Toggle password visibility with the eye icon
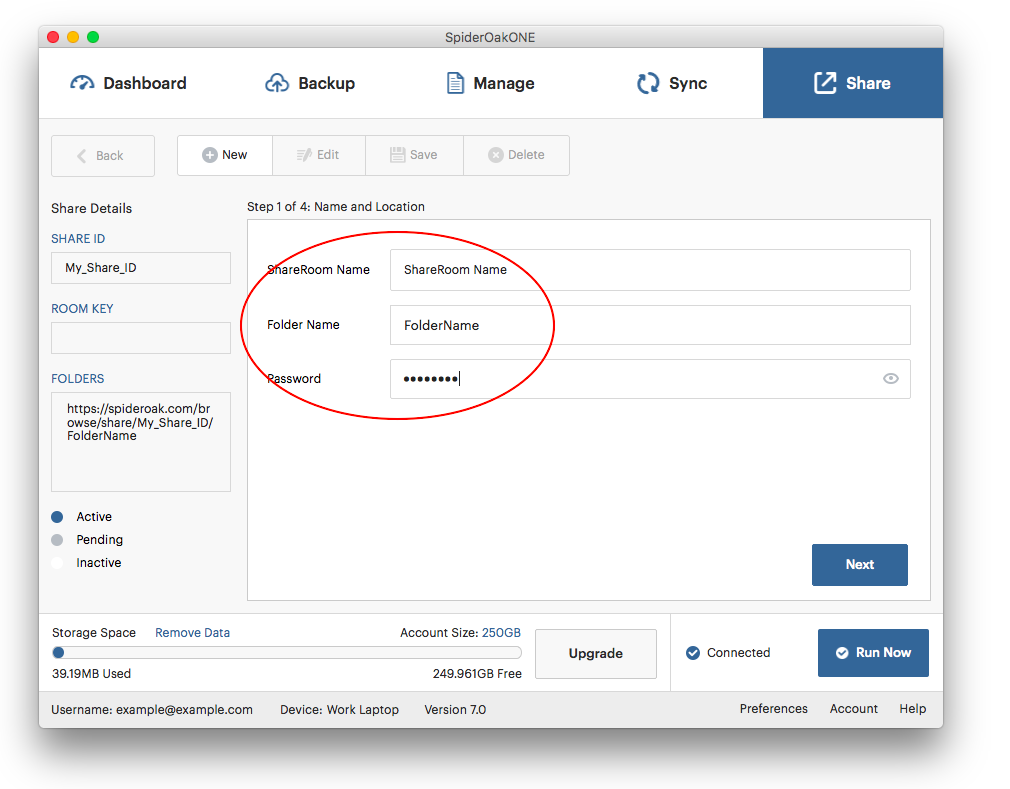Viewport: 1010px width, 789px height. pos(891,379)
